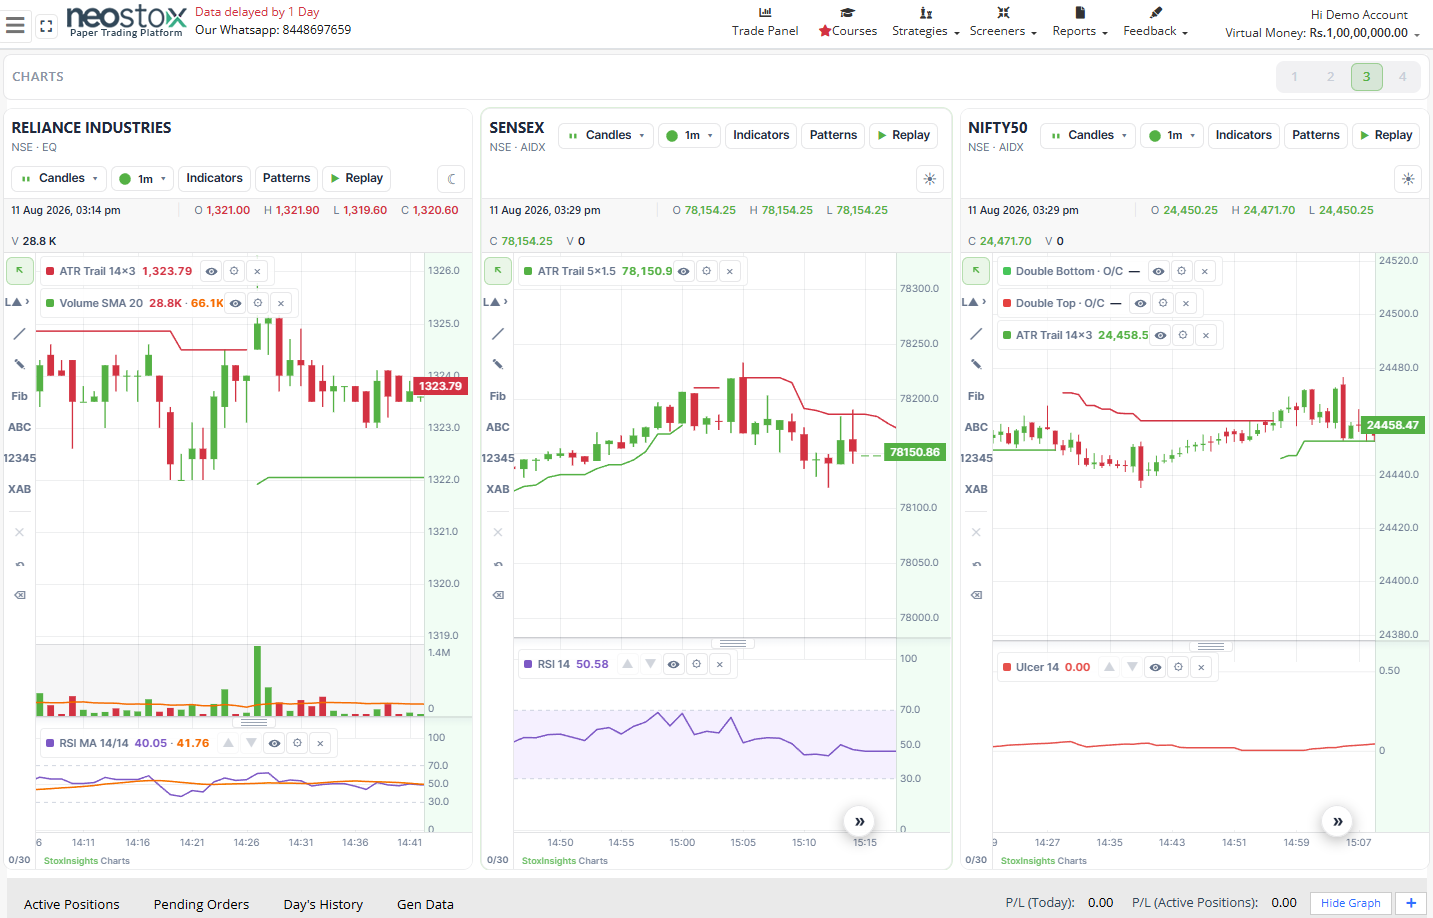Viewport: 1433px width, 918px height.
Task: Start Replay on Reliance chart
Action: tap(357, 178)
